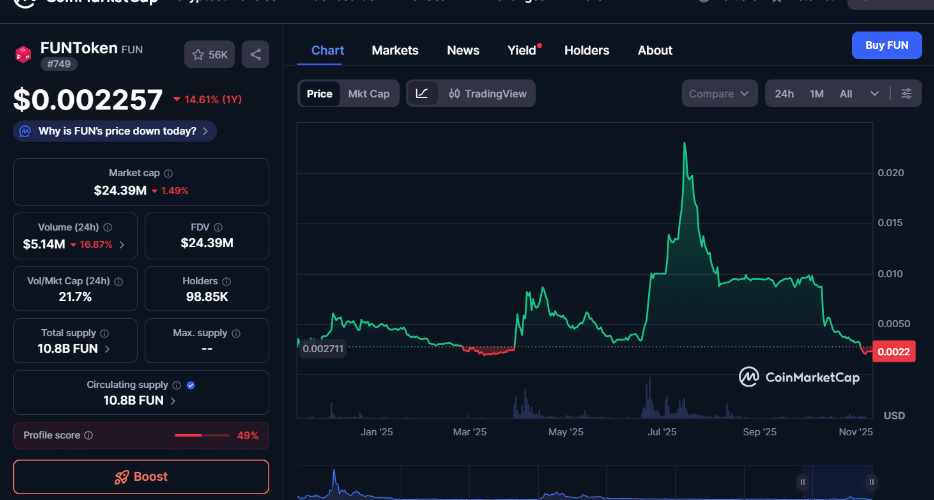Select the line chart type icon

[x=422, y=94]
